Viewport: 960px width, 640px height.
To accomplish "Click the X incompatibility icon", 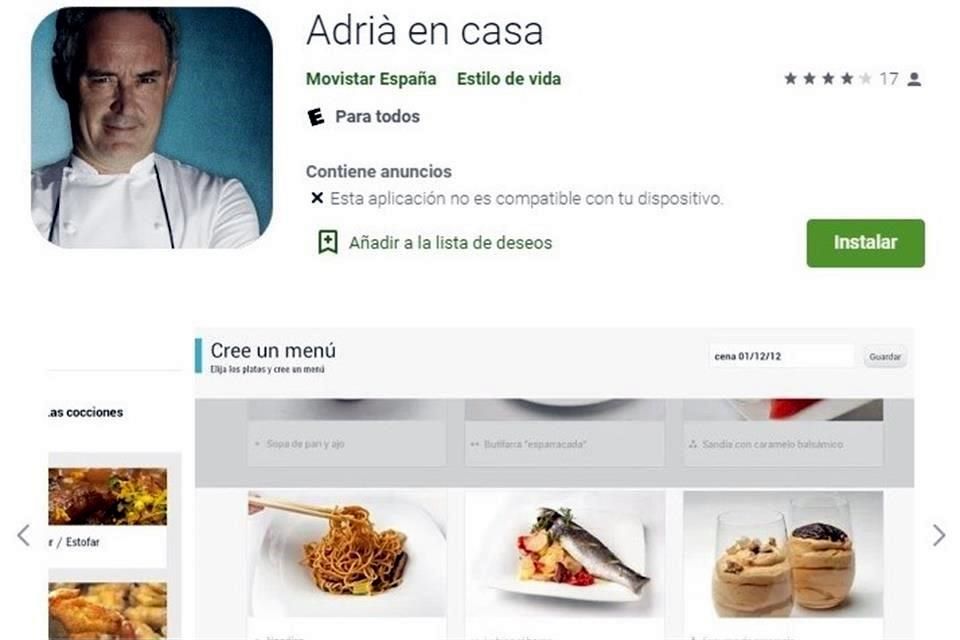I will coord(317,198).
